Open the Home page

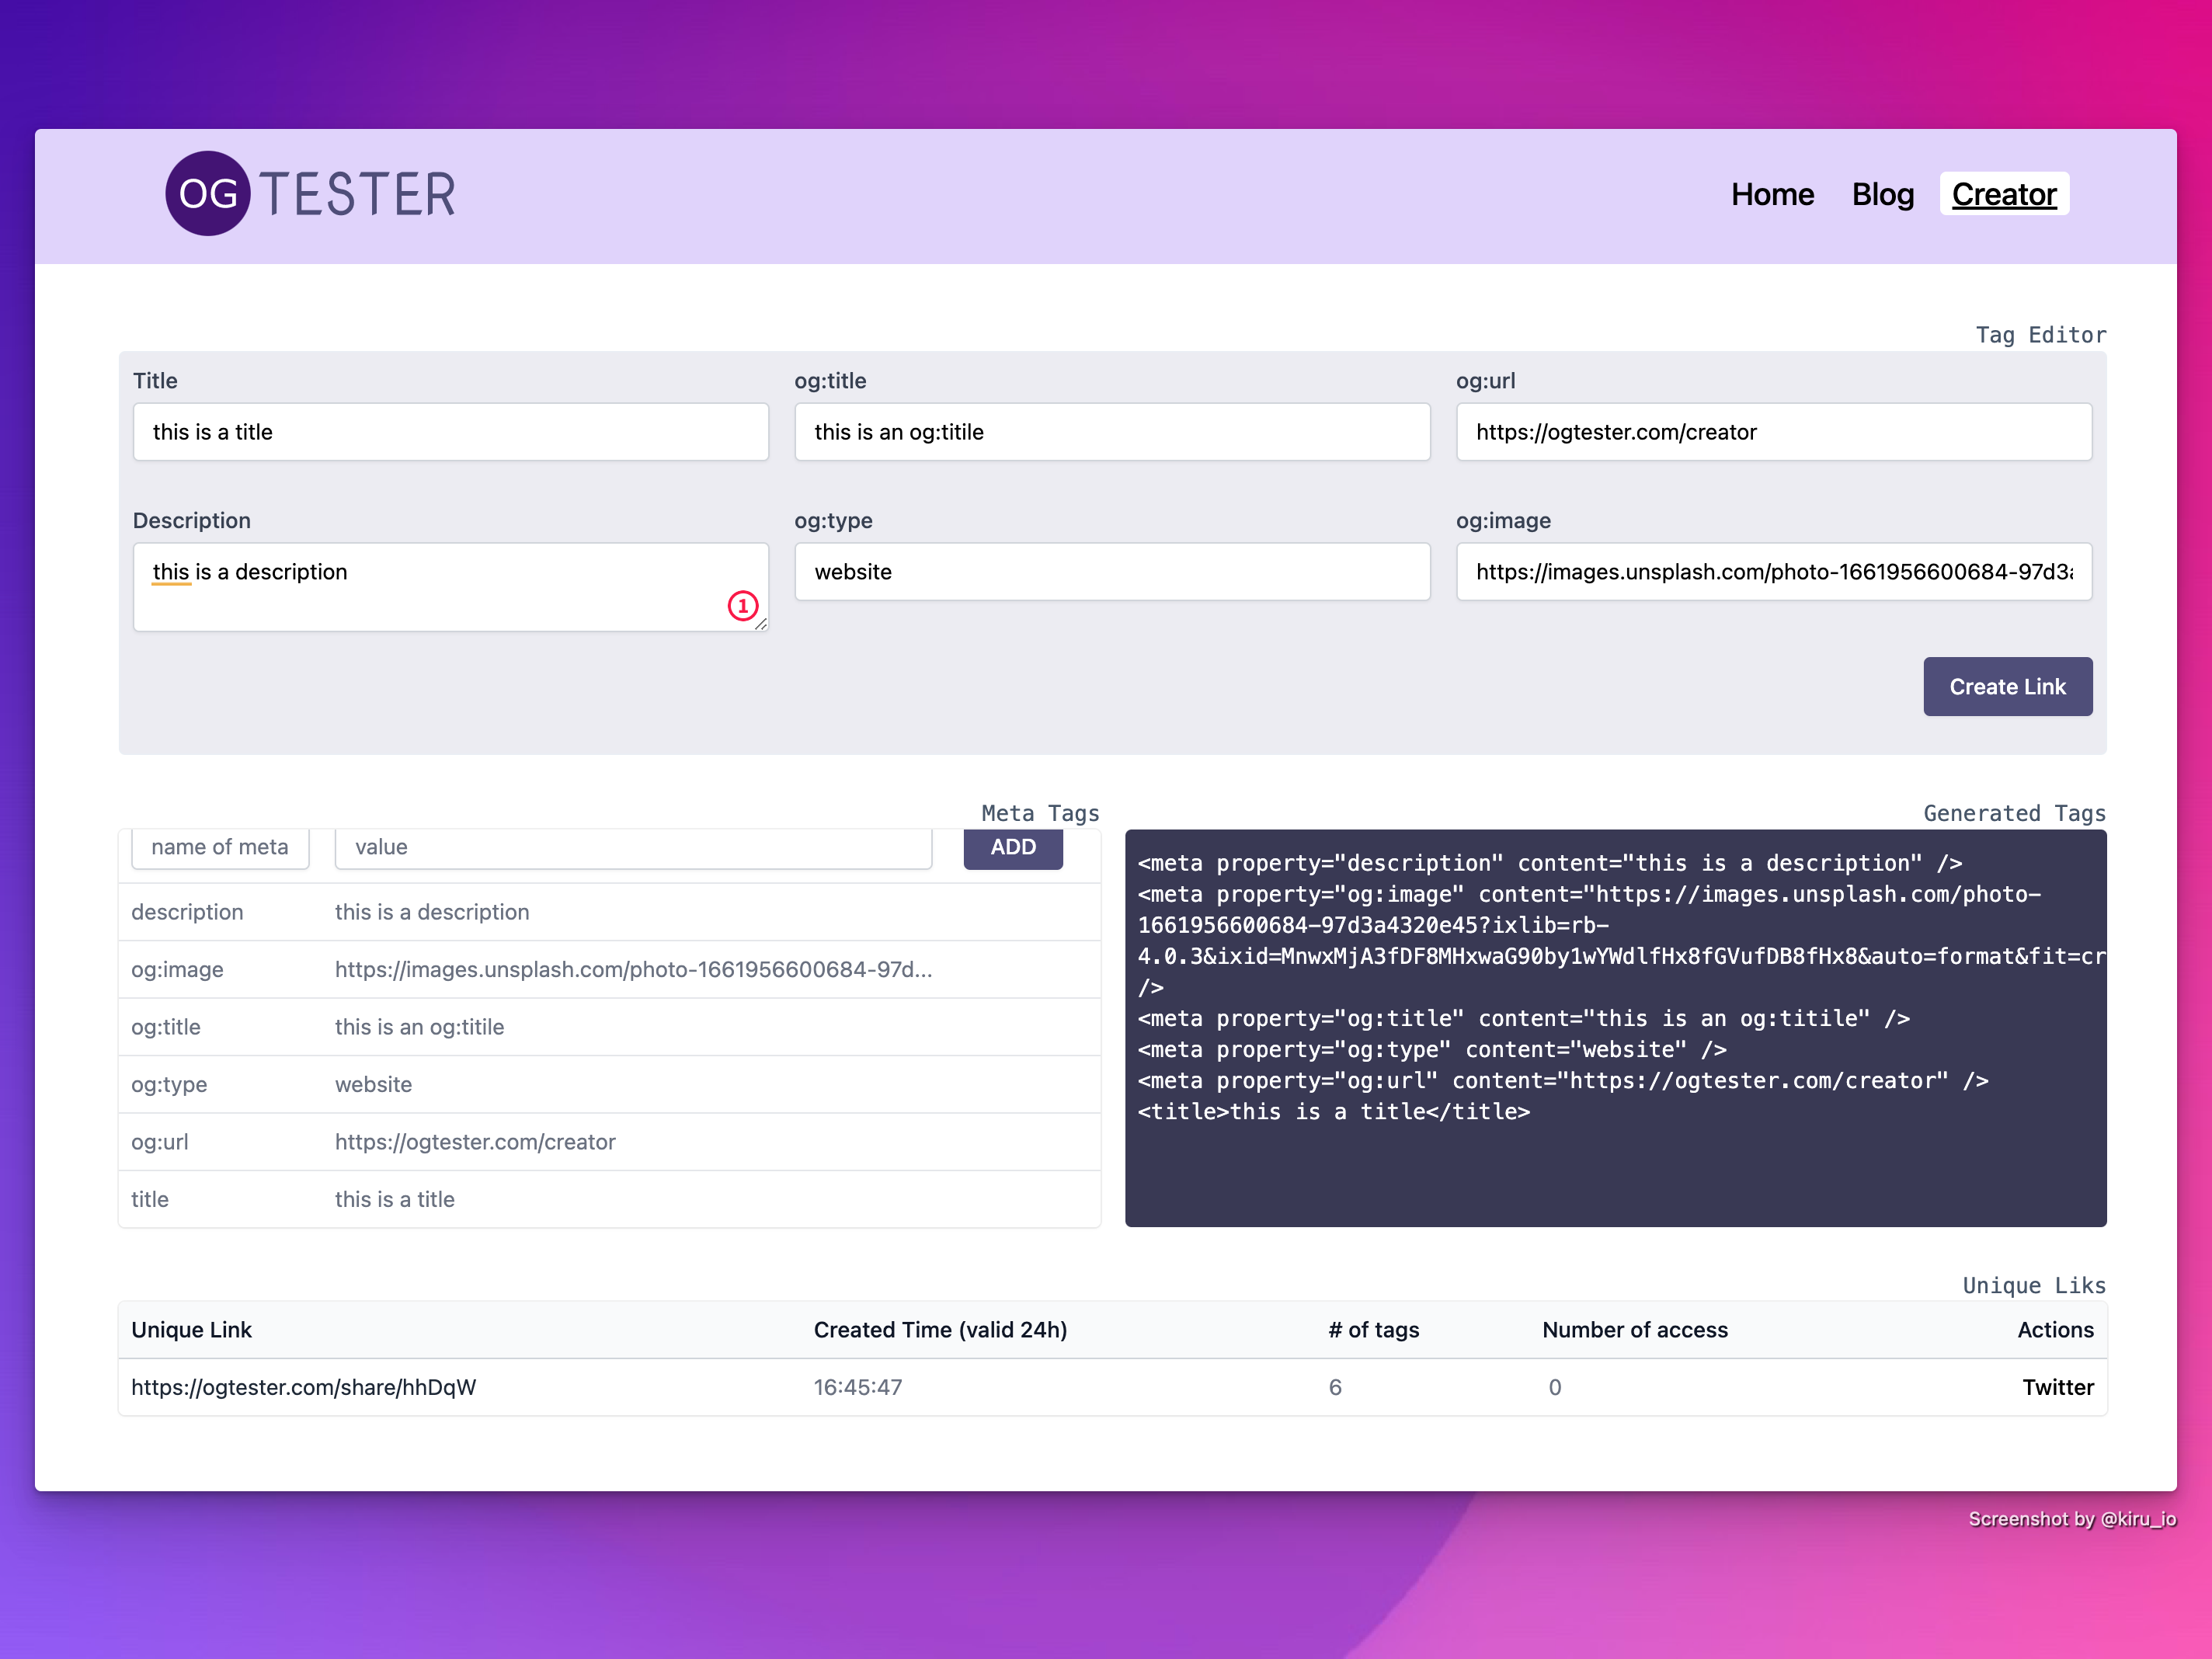[x=1772, y=194]
